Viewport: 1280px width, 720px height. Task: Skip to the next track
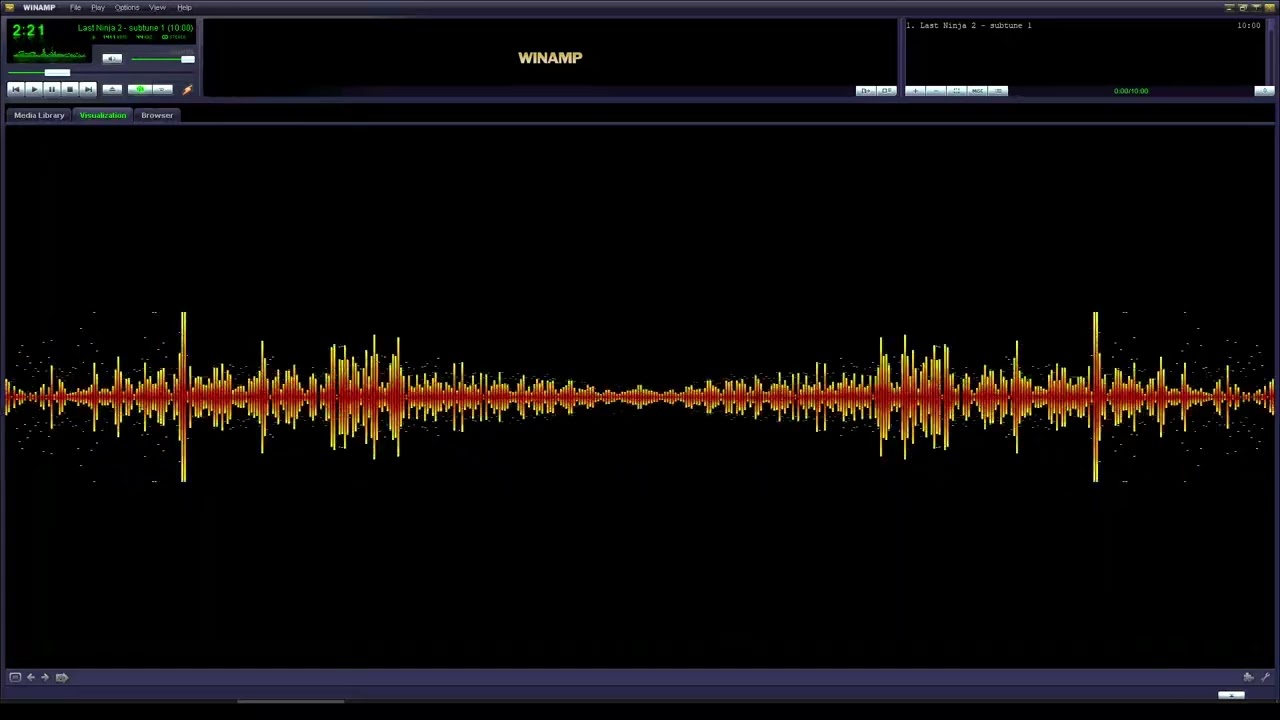coord(87,89)
